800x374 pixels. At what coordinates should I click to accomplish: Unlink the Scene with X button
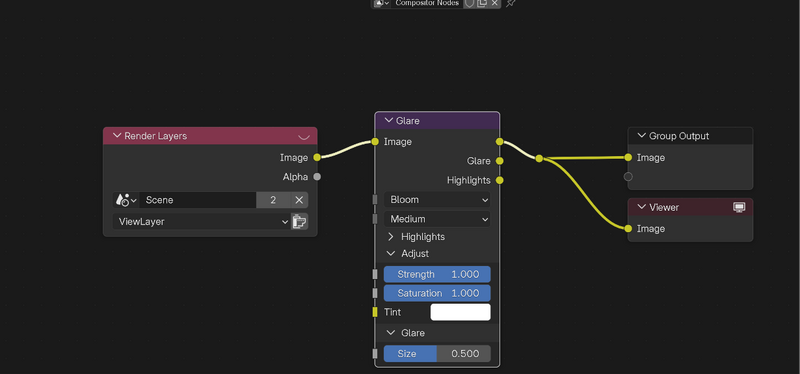[x=299, y=200]
